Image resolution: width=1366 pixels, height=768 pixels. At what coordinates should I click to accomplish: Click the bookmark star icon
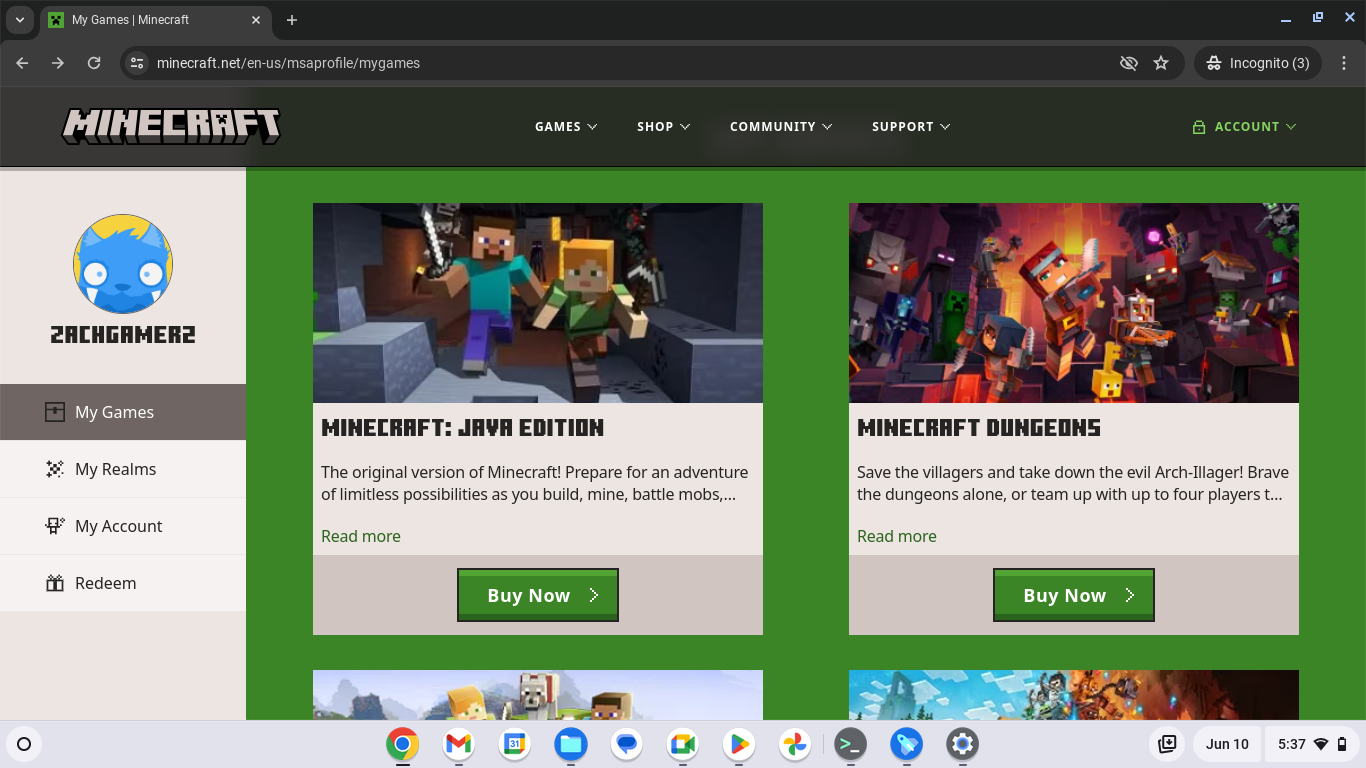click(1161, 63)
